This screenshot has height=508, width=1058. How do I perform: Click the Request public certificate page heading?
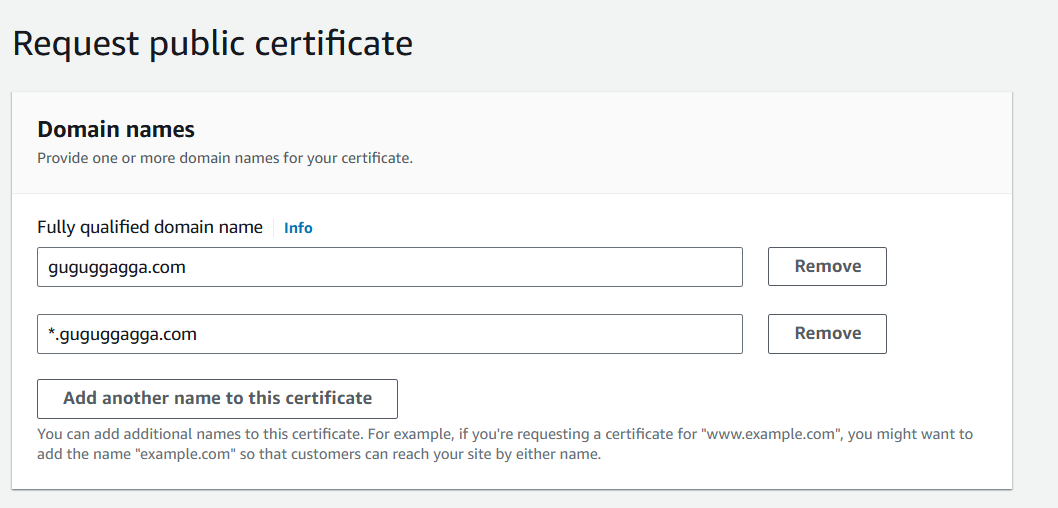click(x=212, y=44)
